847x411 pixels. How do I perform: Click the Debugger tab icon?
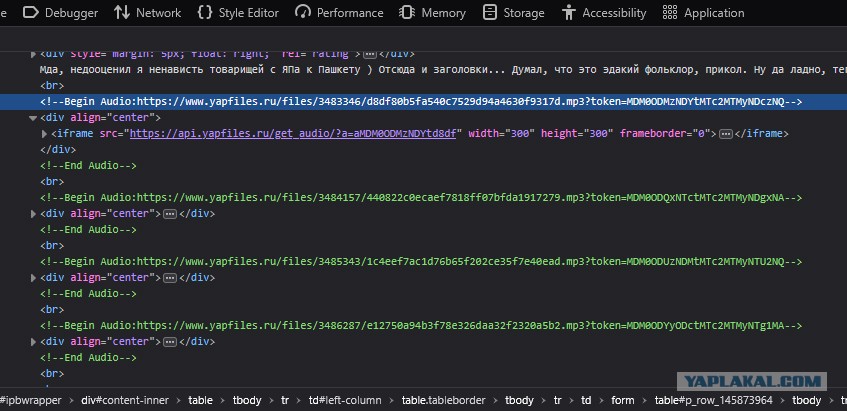click(31, 13)
